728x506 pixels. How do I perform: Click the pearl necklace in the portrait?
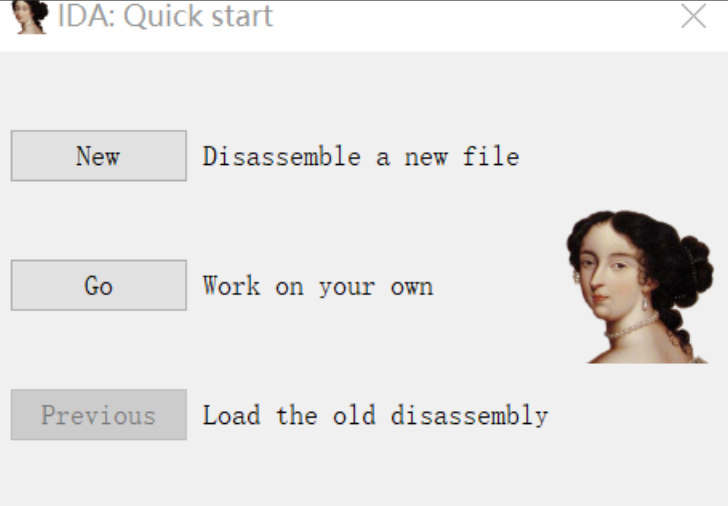point(631,327)
